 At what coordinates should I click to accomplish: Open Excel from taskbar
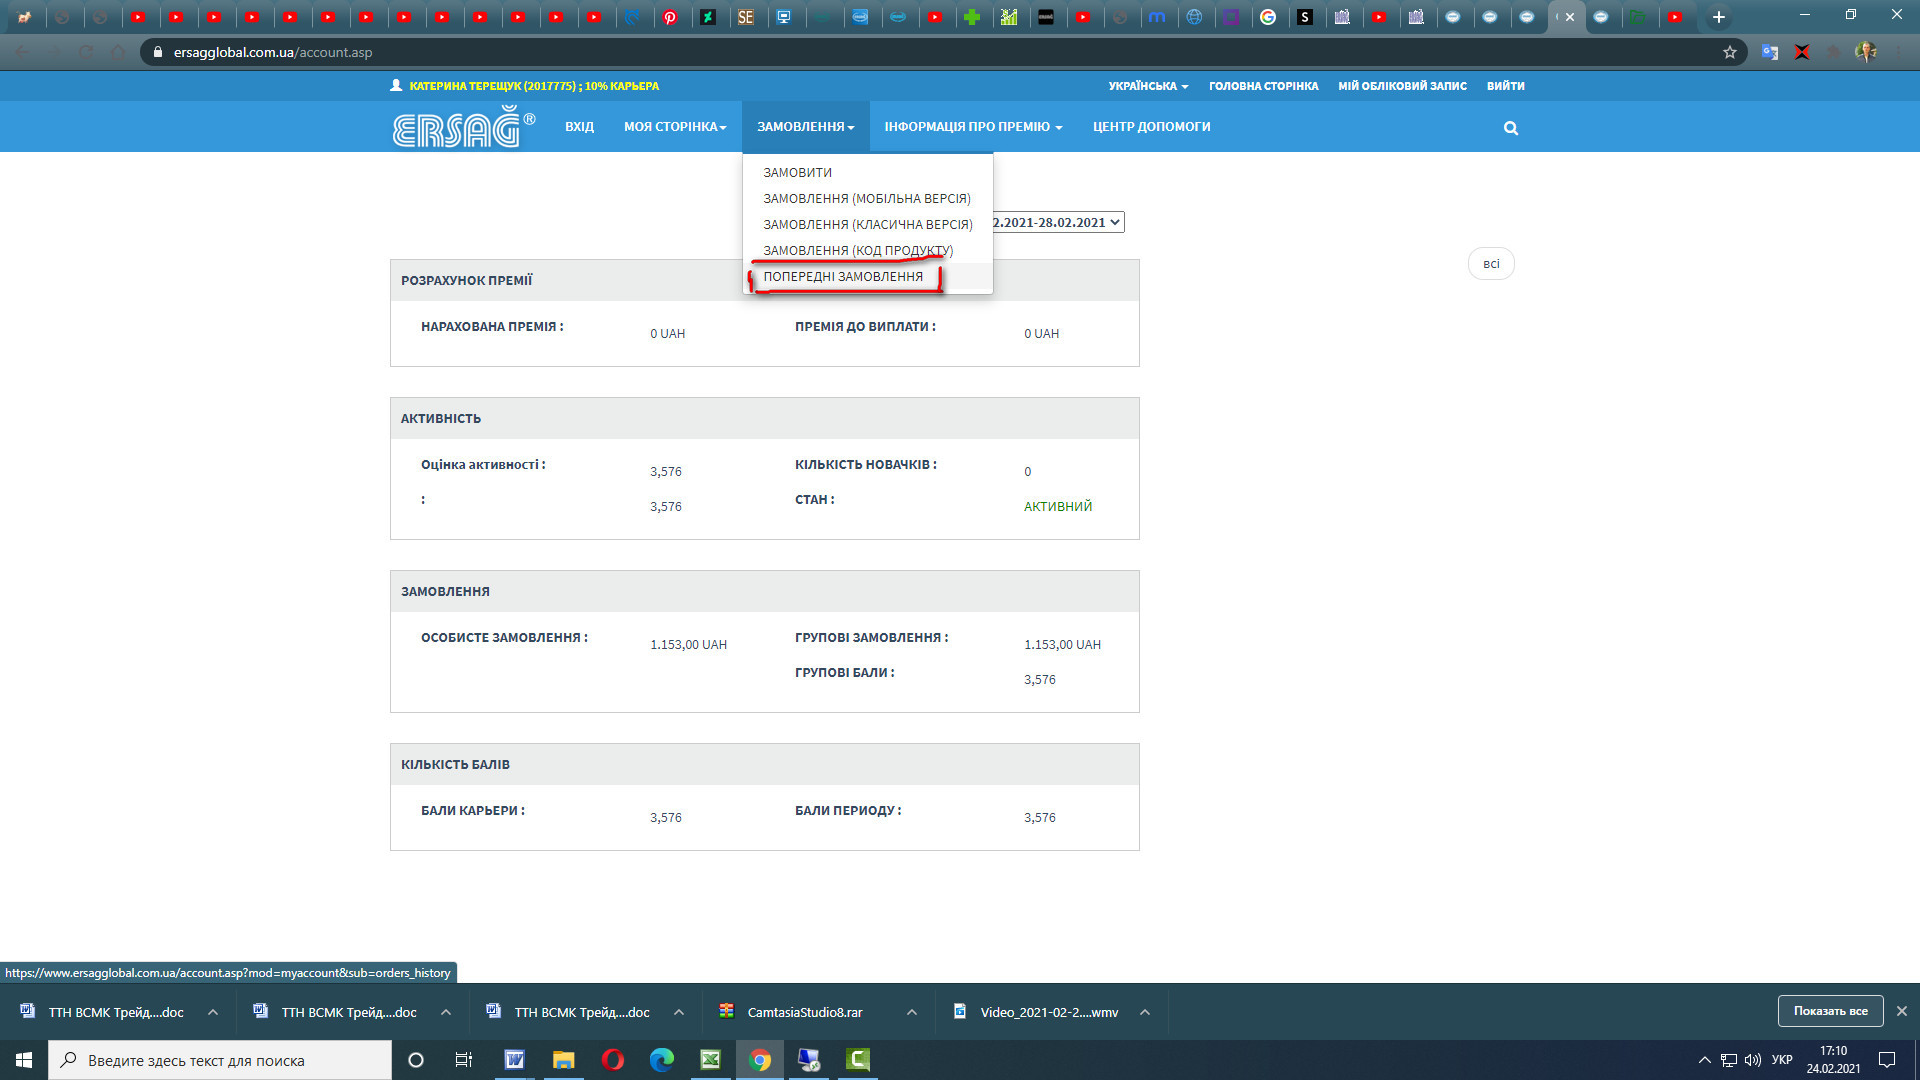[x=710, y=1060]
